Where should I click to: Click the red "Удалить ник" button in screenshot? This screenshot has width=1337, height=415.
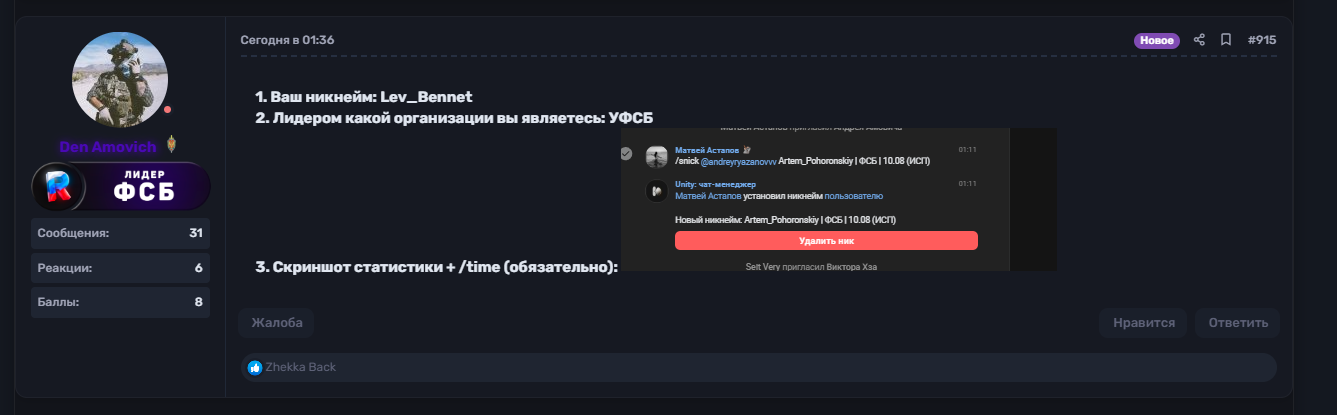click(x=826, y=241)
